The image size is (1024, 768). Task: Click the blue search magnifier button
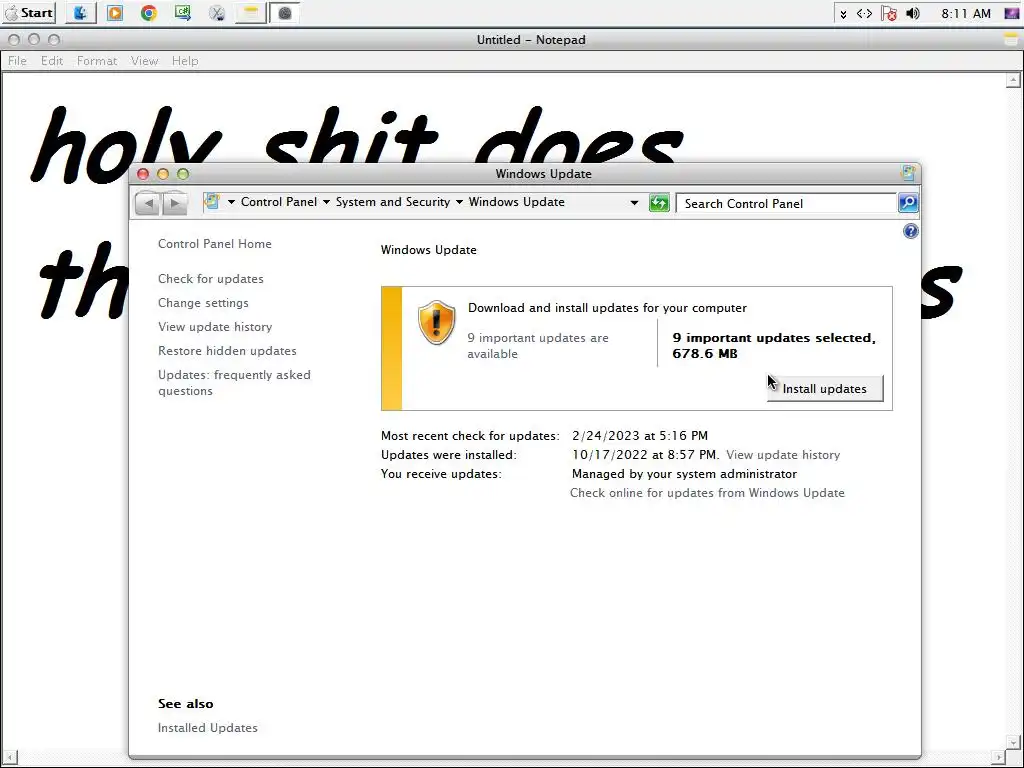tap(908, 203)
